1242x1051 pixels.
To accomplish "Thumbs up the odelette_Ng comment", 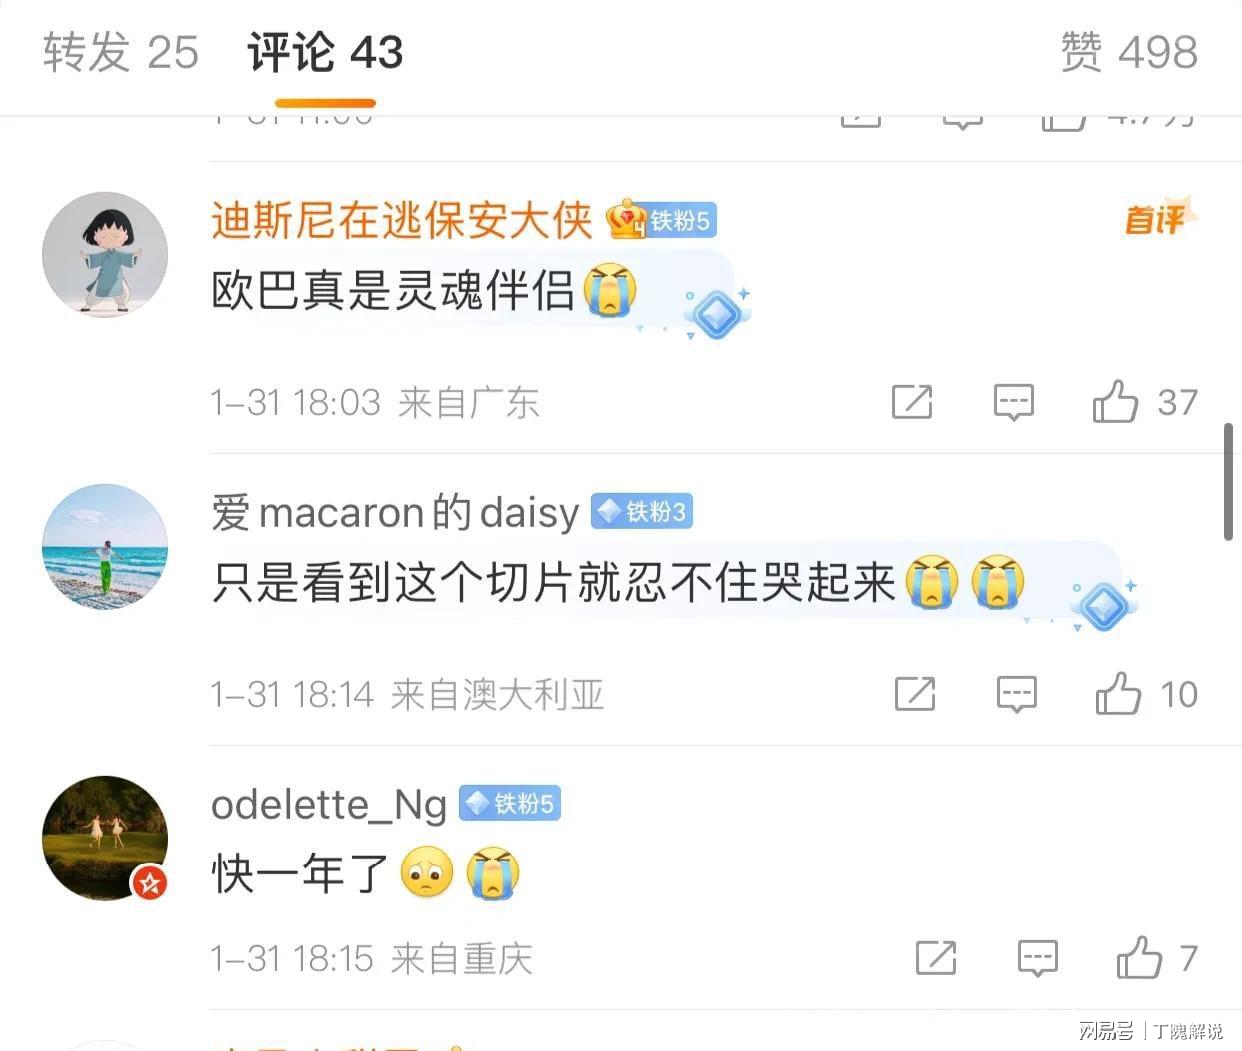I will click(1140, 957).
